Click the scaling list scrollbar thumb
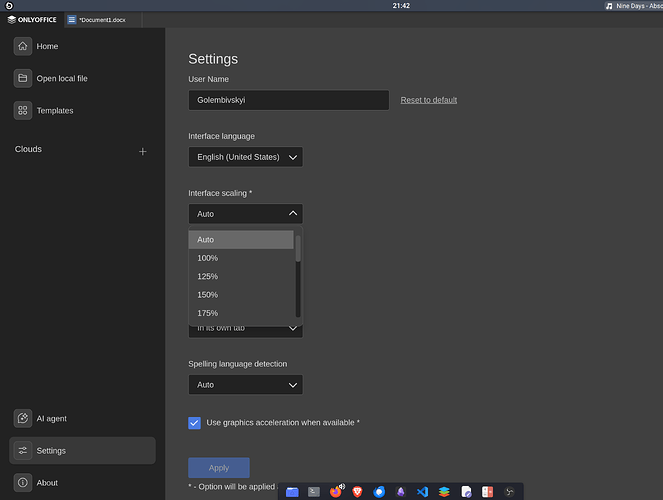 [298, 249]
